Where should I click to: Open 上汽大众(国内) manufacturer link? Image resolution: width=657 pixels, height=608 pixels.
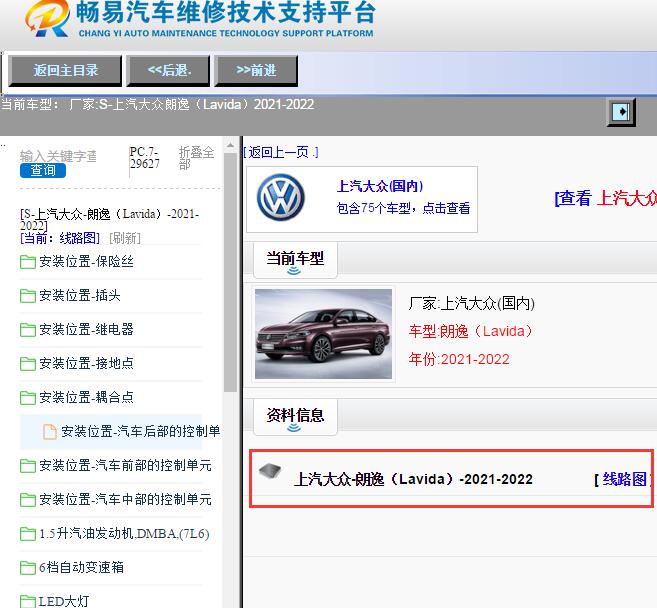tap(380, 186)
